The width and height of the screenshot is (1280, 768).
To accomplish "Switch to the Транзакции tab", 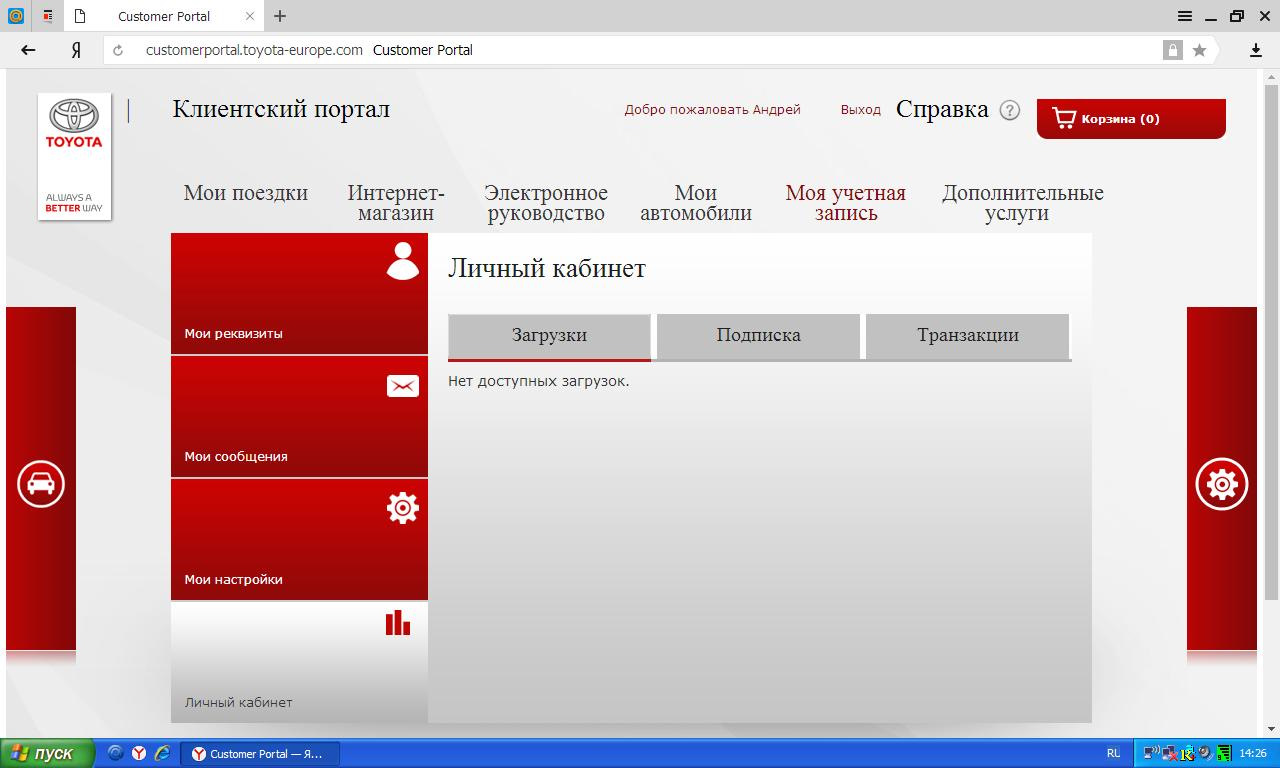I will click(x=968, y=336).
